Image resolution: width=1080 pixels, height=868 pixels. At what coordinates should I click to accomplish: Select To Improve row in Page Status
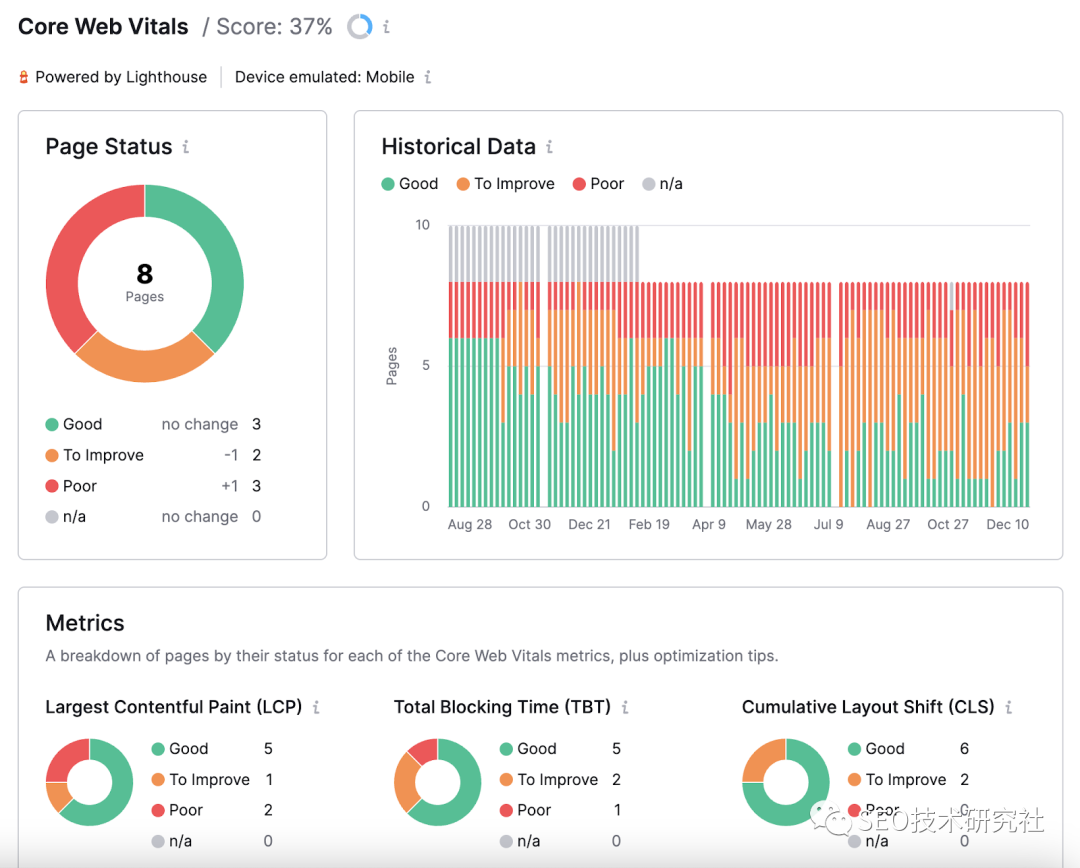pos(152,455)
